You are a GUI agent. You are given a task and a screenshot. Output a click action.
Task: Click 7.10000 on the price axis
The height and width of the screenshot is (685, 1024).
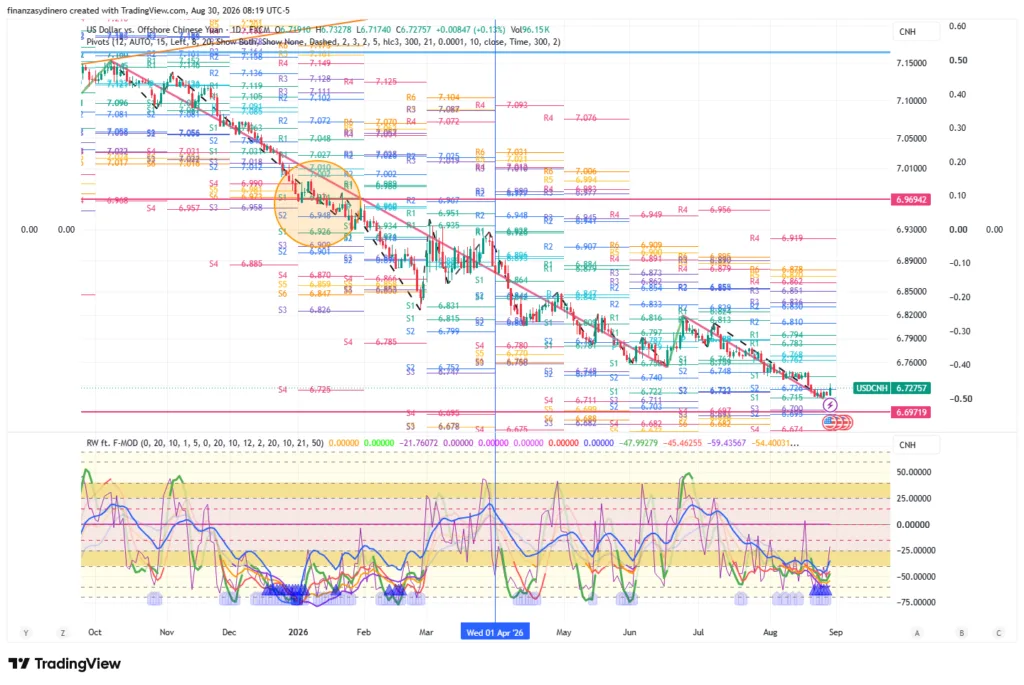pos(912,101)
